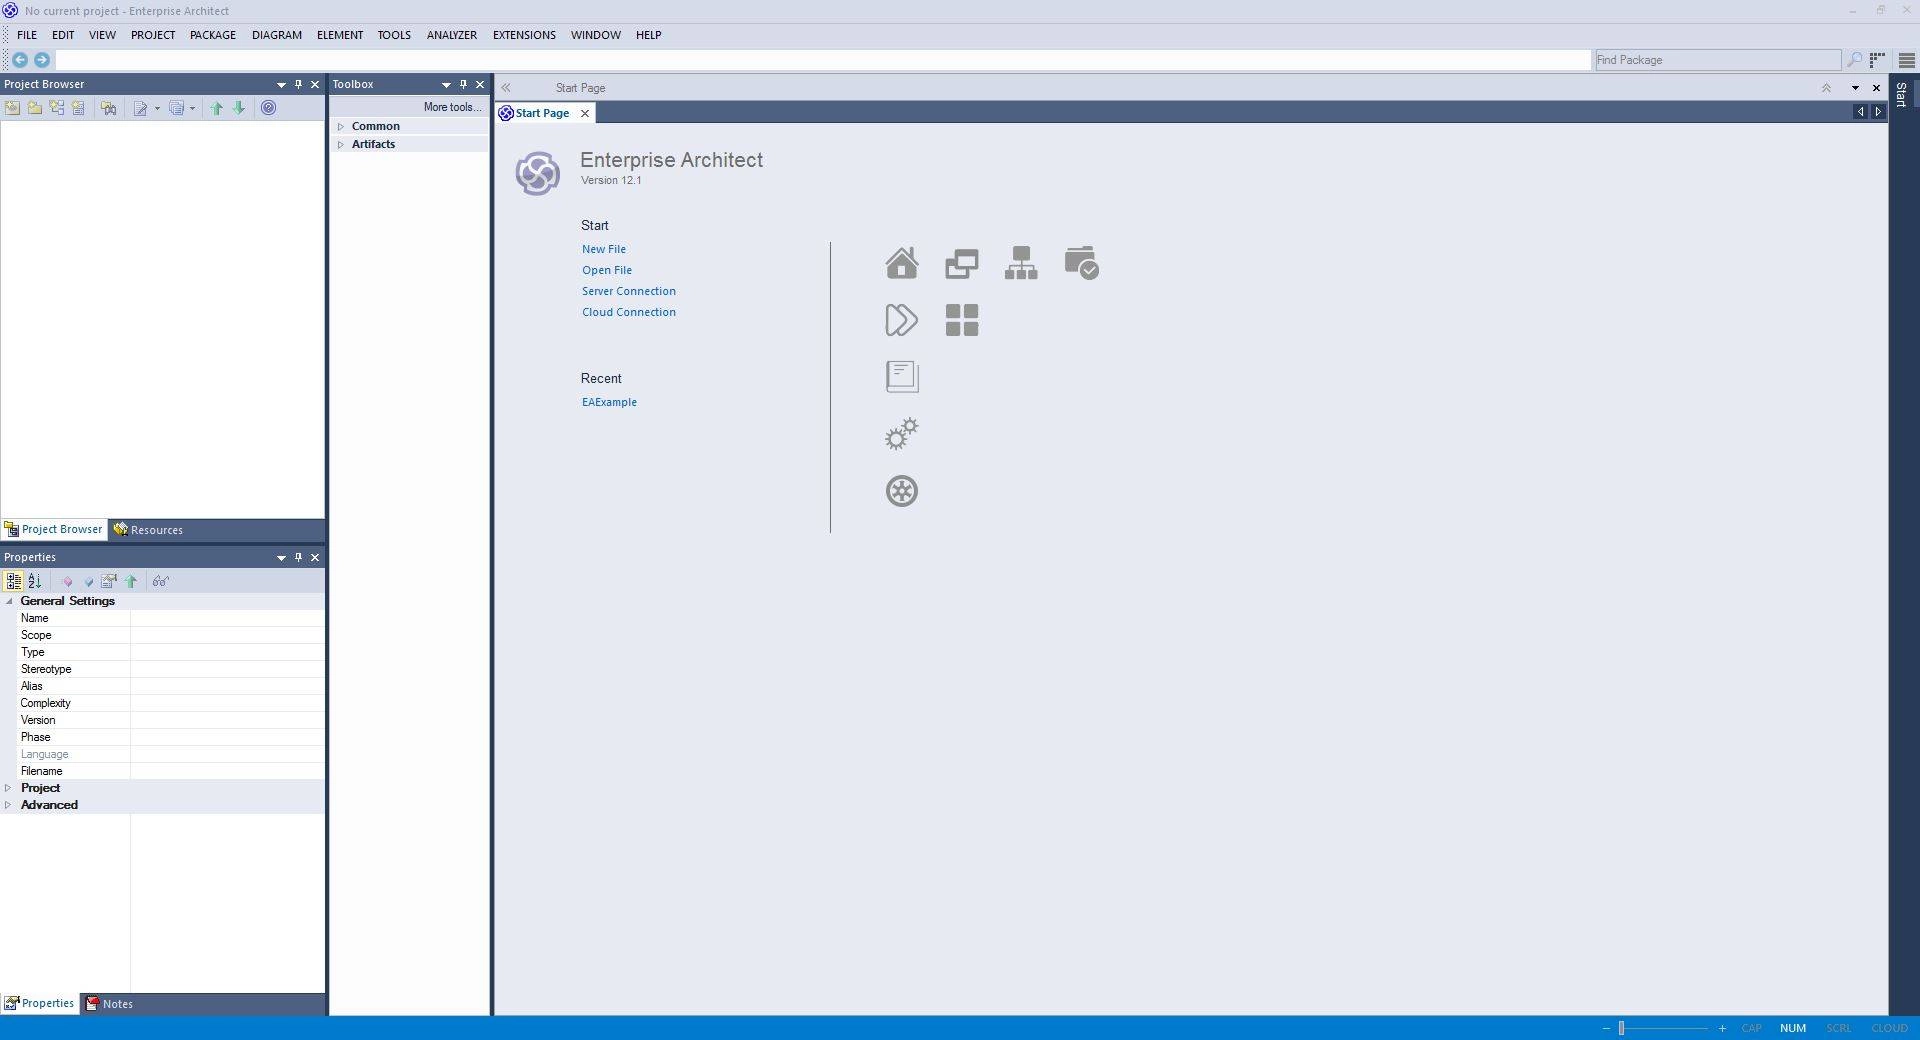Open the FILE menu
This screenshot has width=1920, height=1040.
click(x=27, y=35)
